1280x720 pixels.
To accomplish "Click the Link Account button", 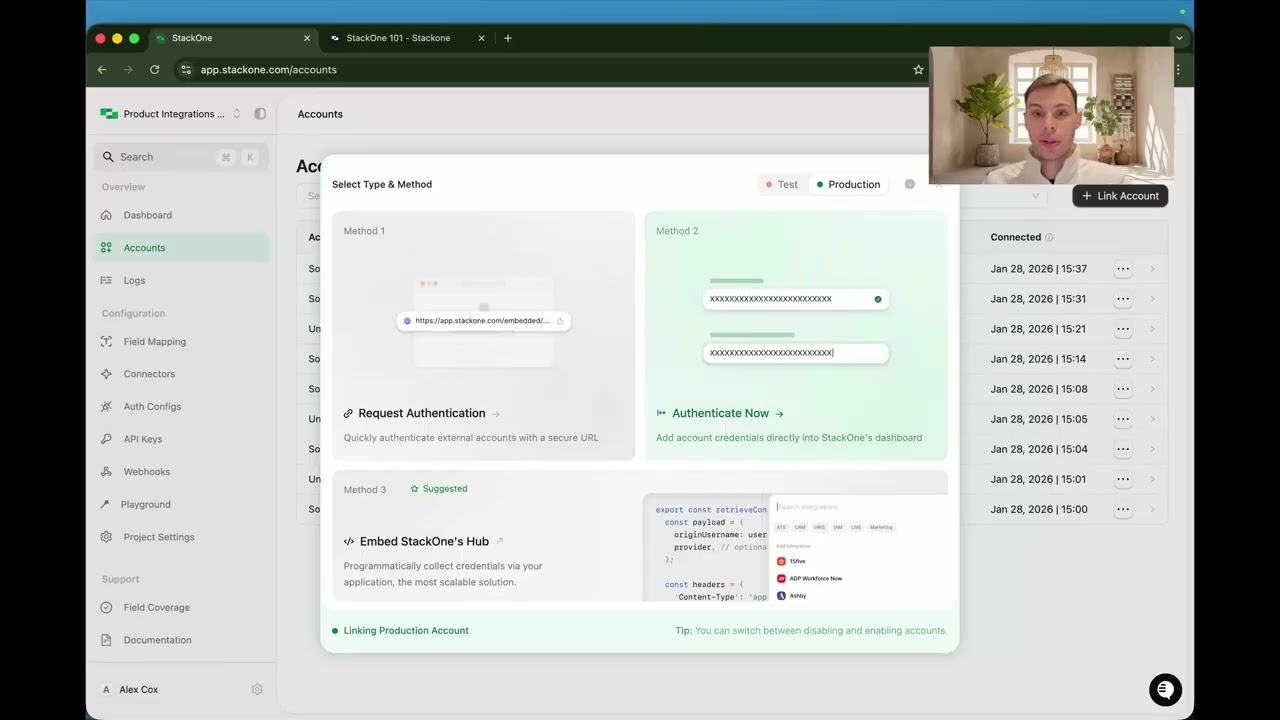I will [x=1120, y=196].
